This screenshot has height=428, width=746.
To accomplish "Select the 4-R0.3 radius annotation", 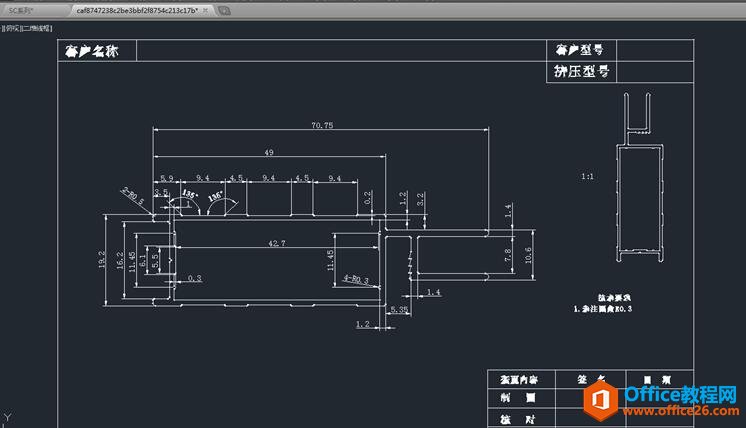I will (x=356, y=279).
